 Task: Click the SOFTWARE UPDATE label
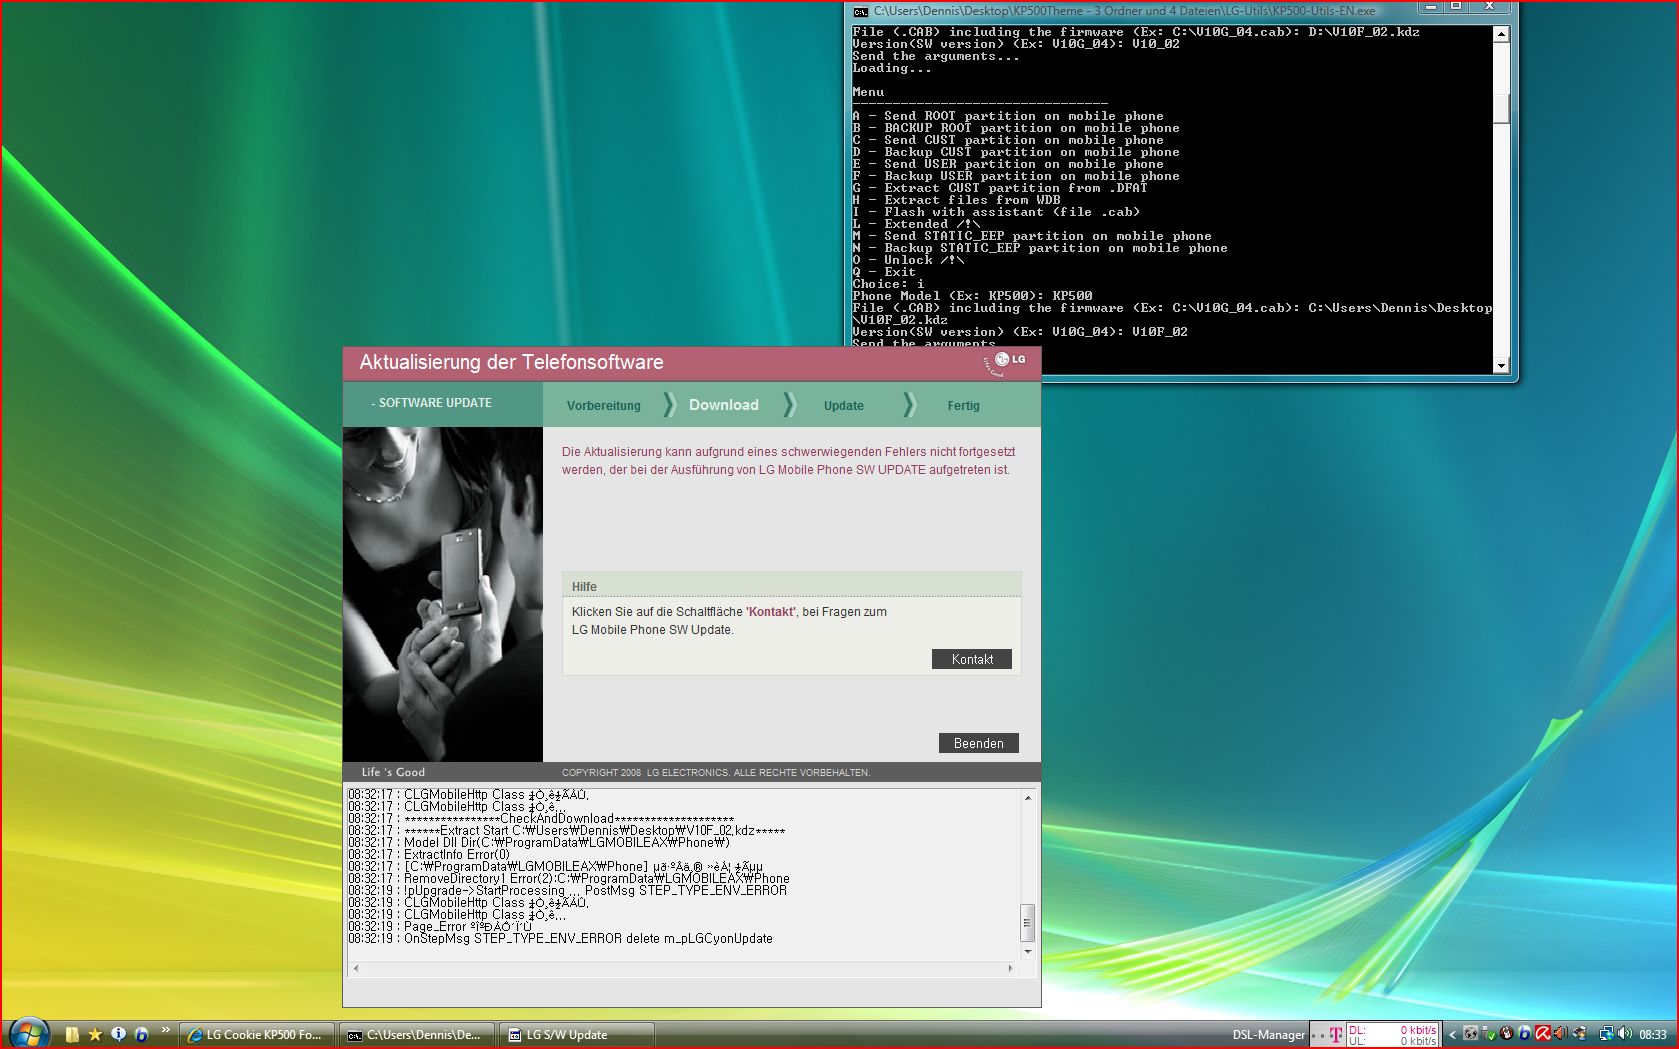435,403
